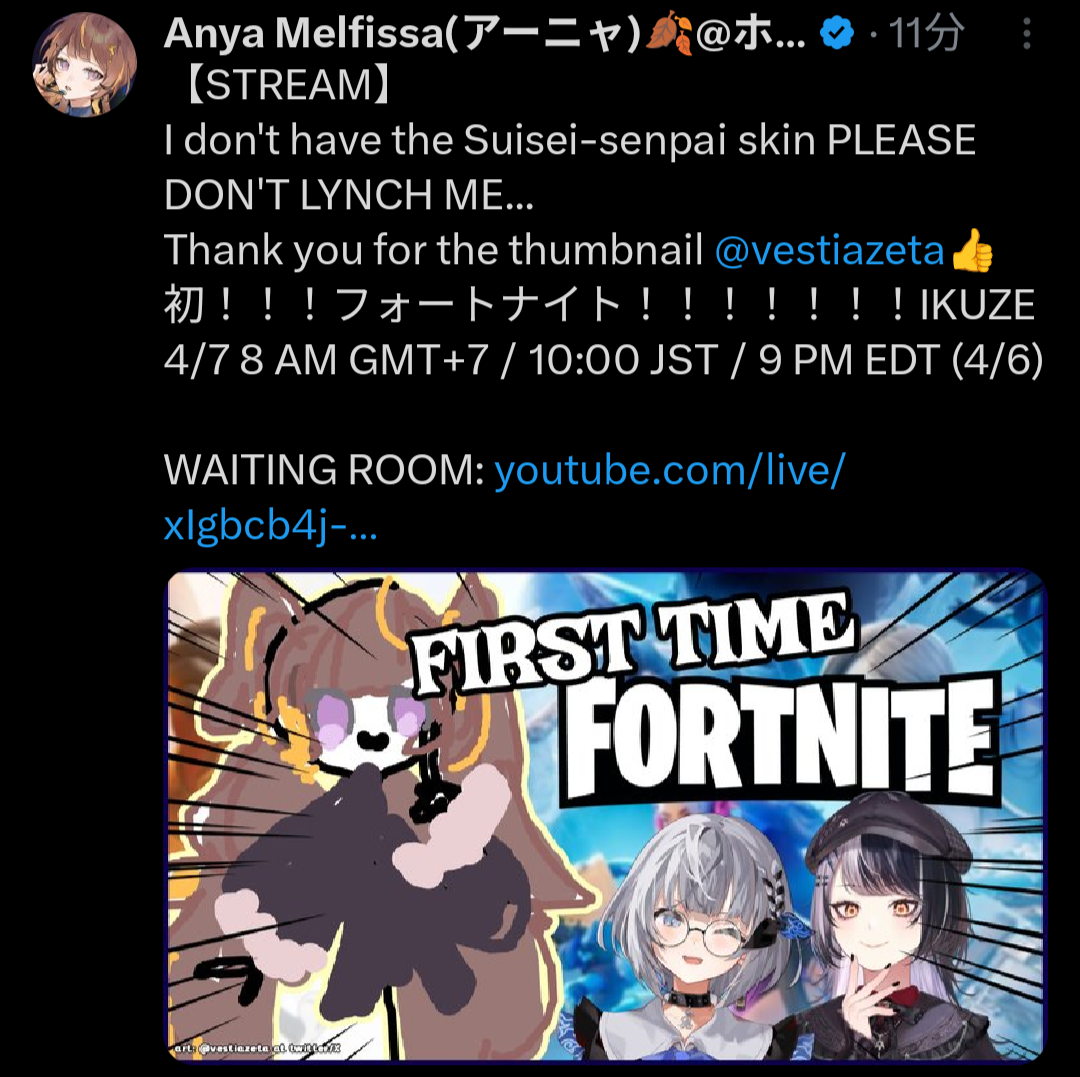
Task: Click the FIRST TIME banner in thumbnail
Action: click(x=634, y=642)
